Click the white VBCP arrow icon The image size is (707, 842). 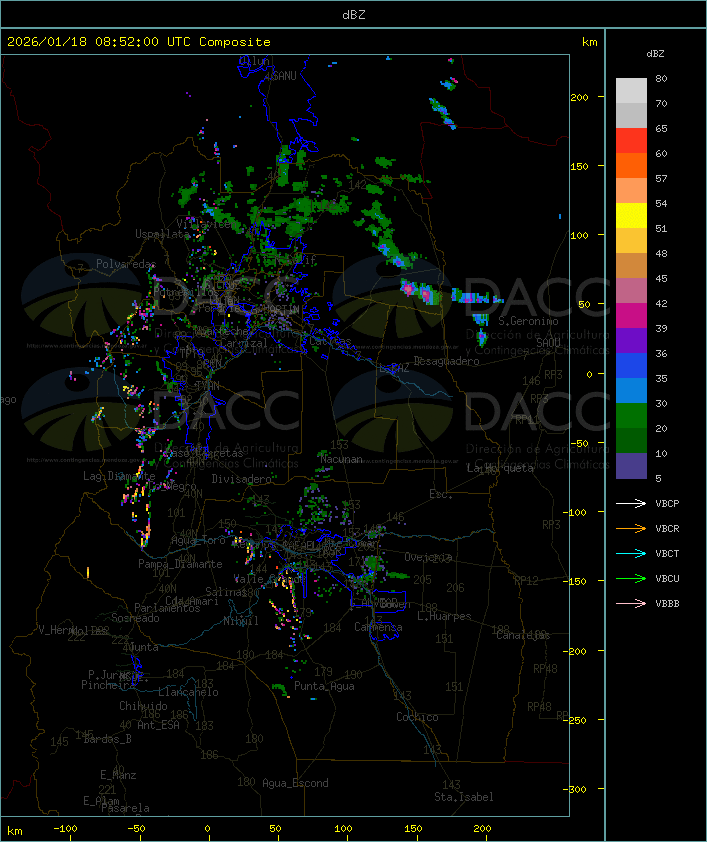[631, 504]
